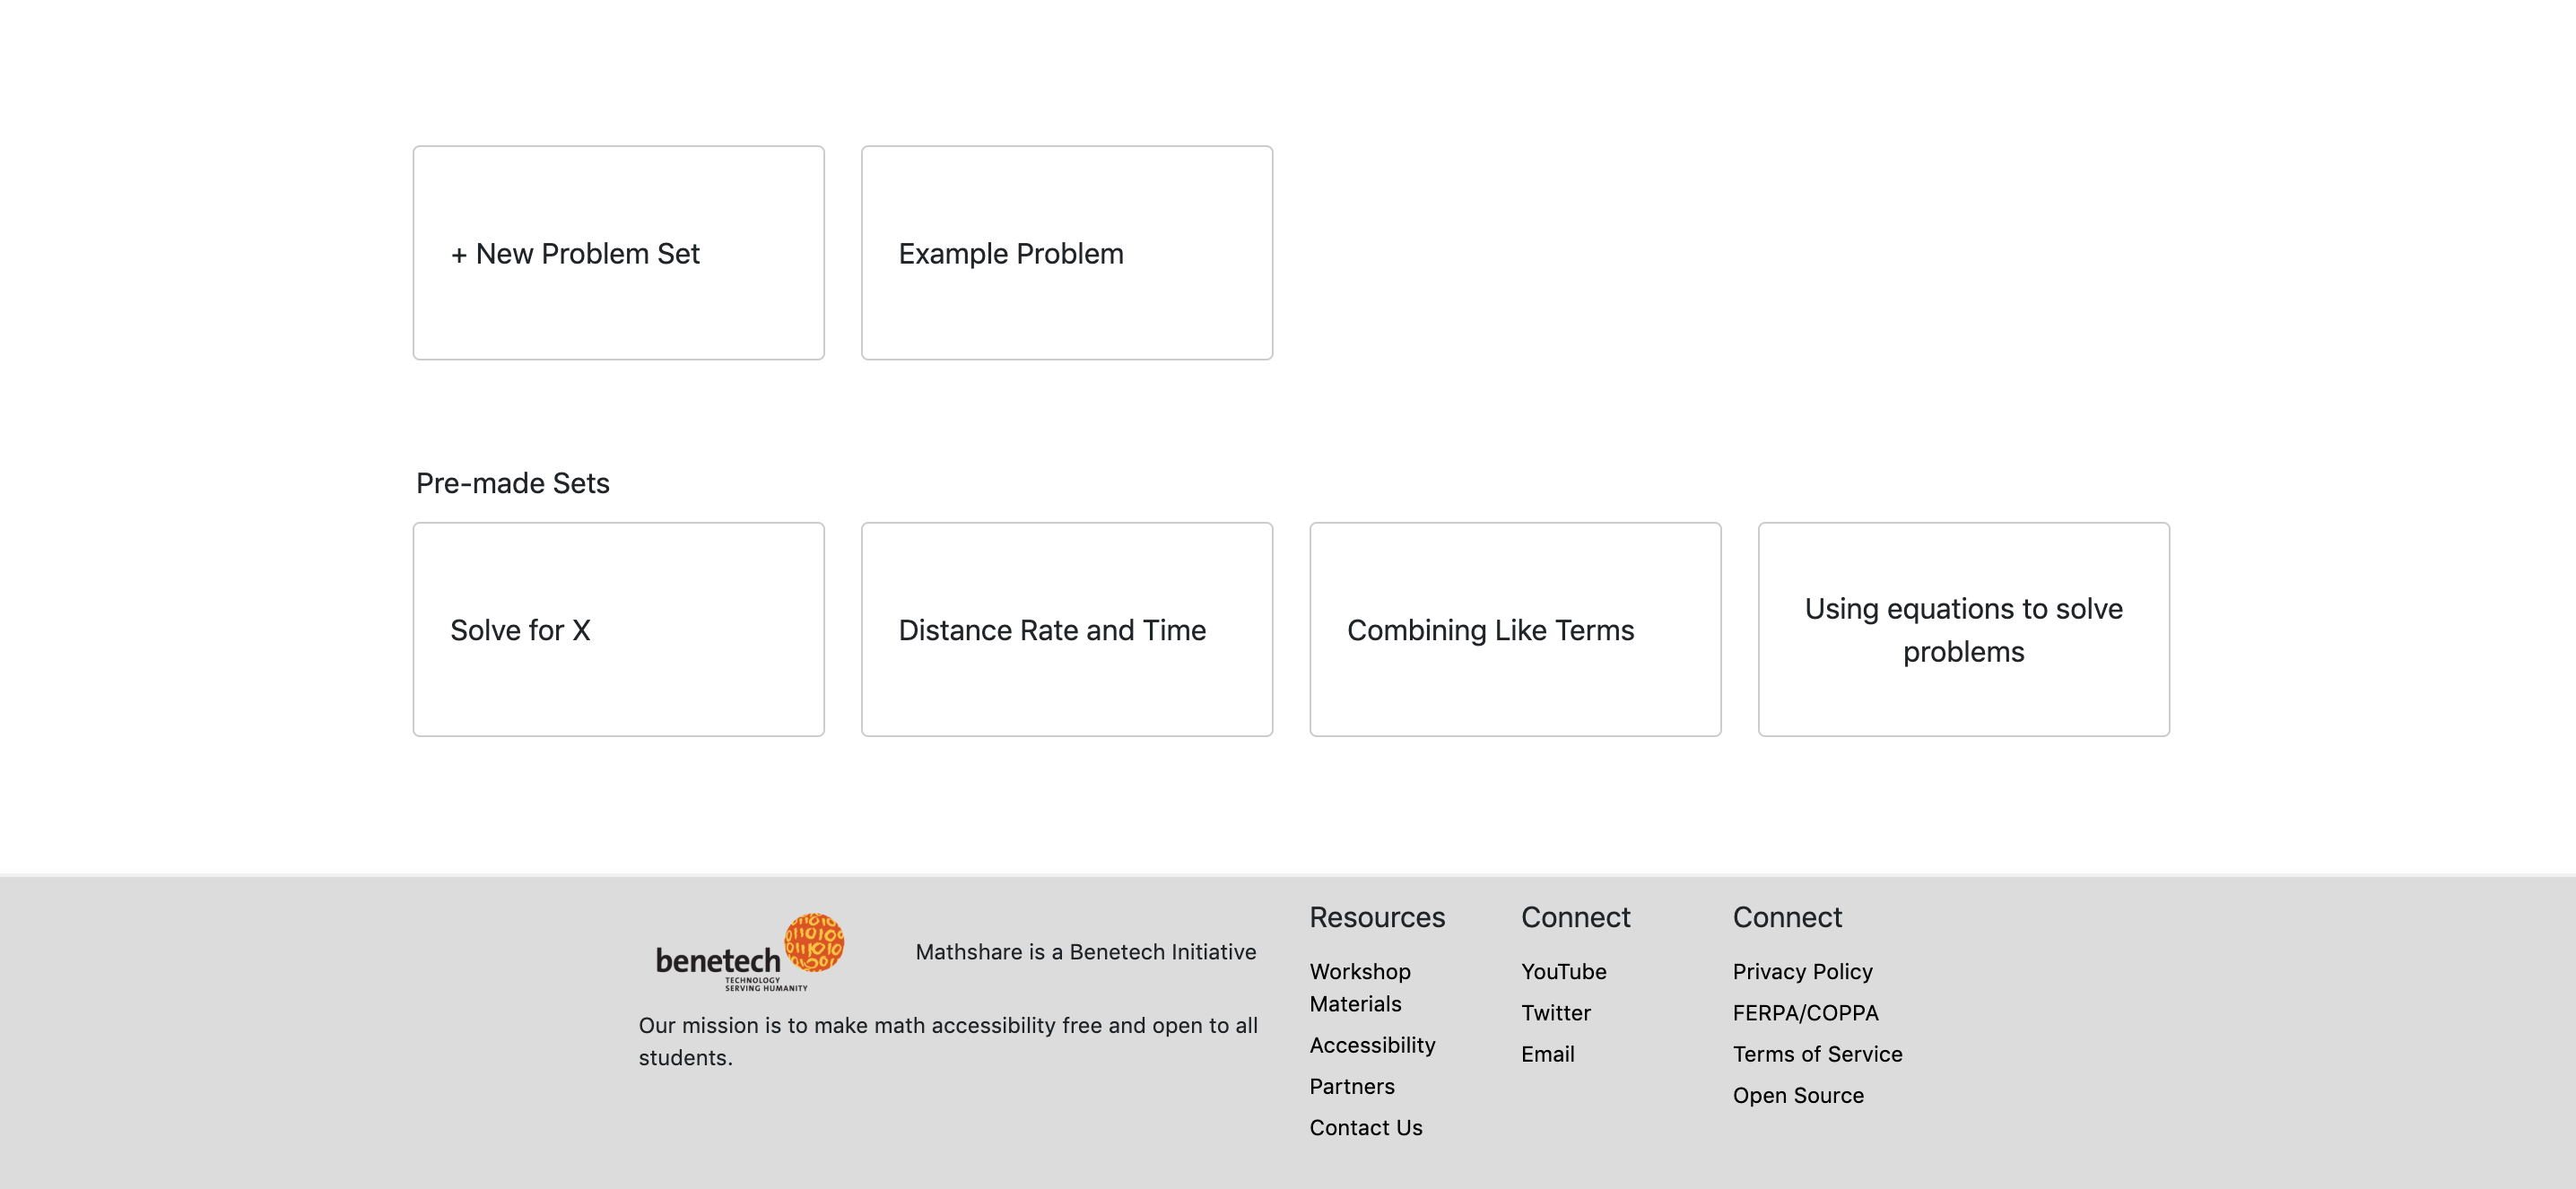This screenshot has height=1189, width=2576.
Task: Click the Contact Us link
Action: point(1365,1127)
